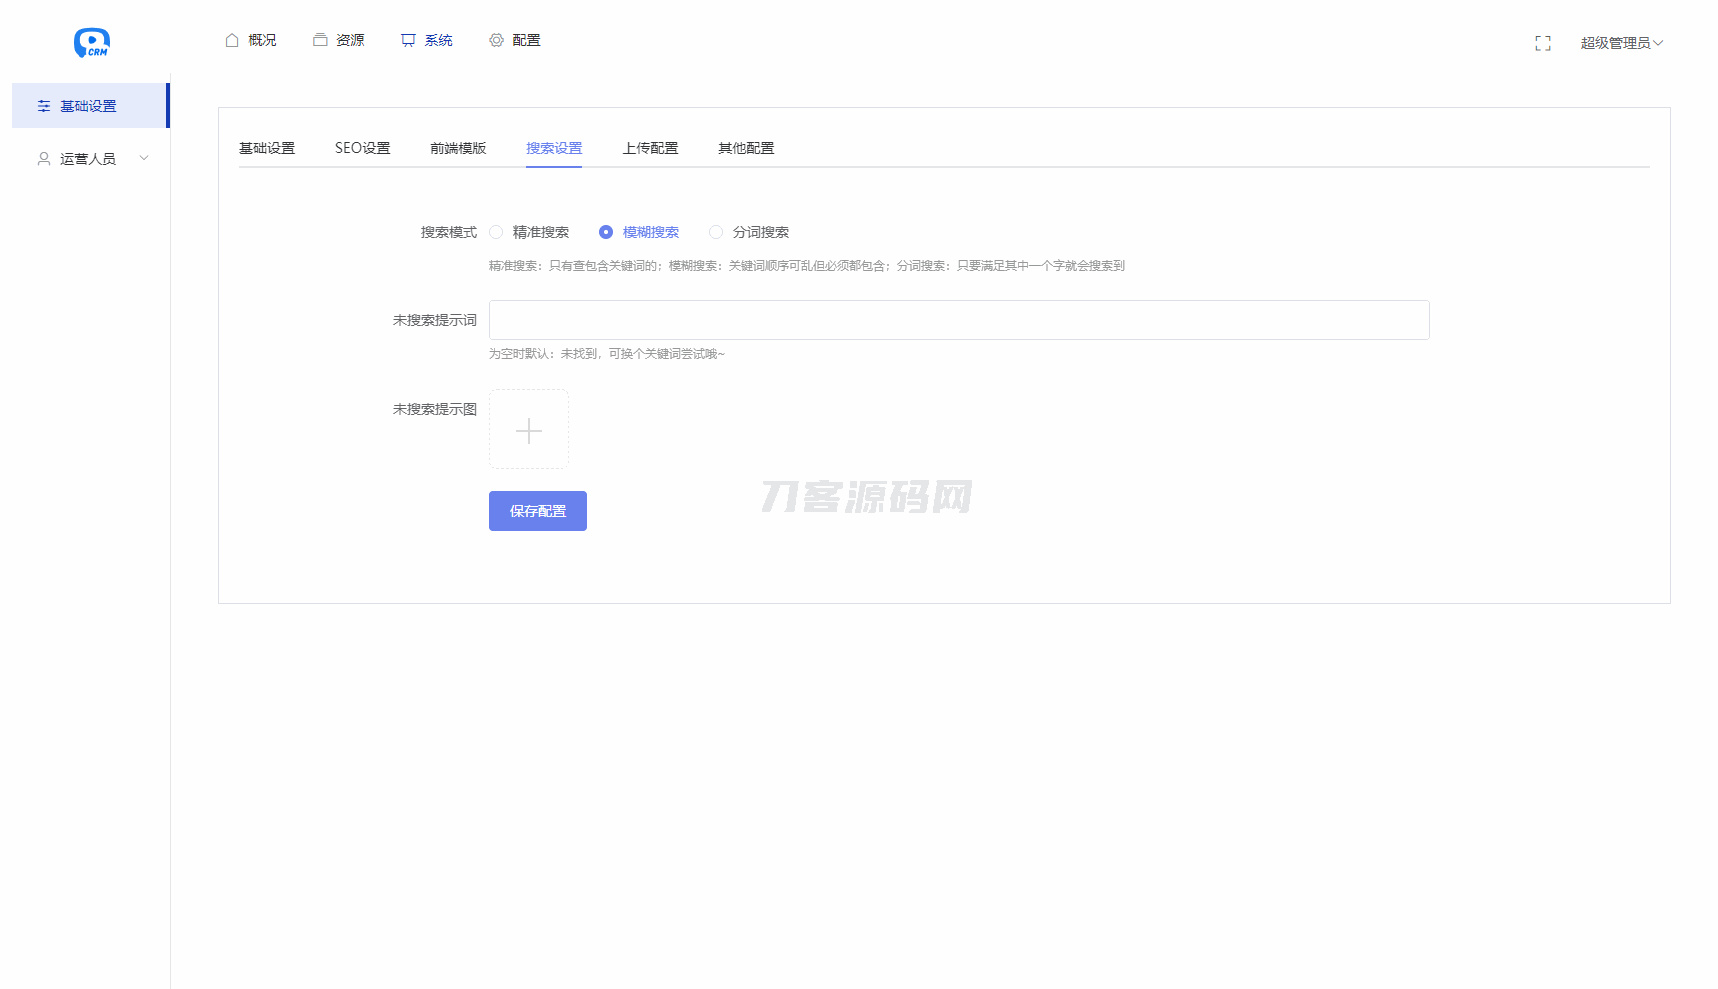Select the 模糊搜索 radio option

click(606, 232)
